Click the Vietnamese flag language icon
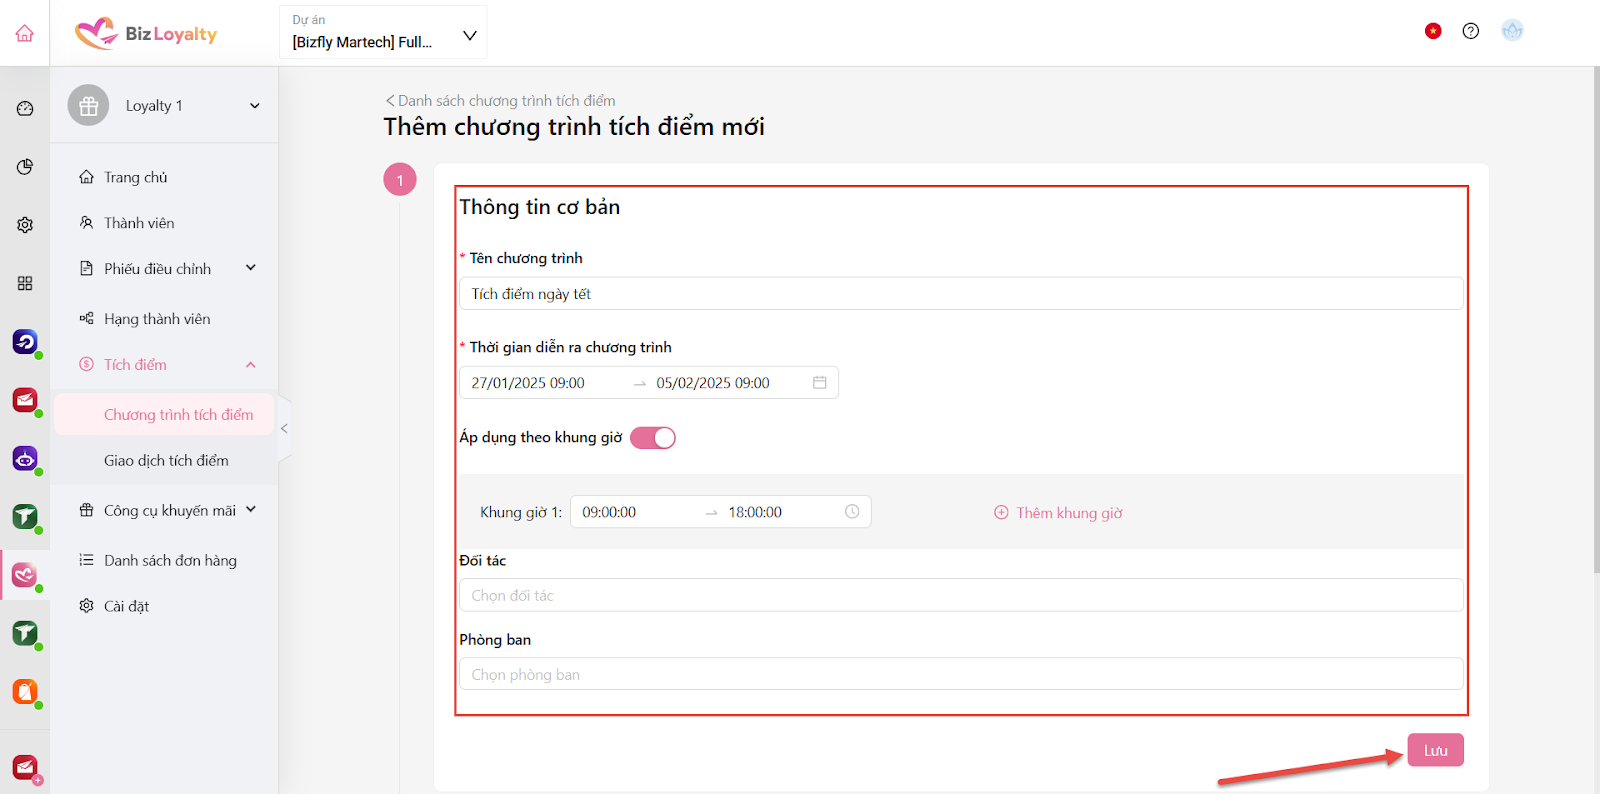The image size is (1600, 794). pos(1433,31)
